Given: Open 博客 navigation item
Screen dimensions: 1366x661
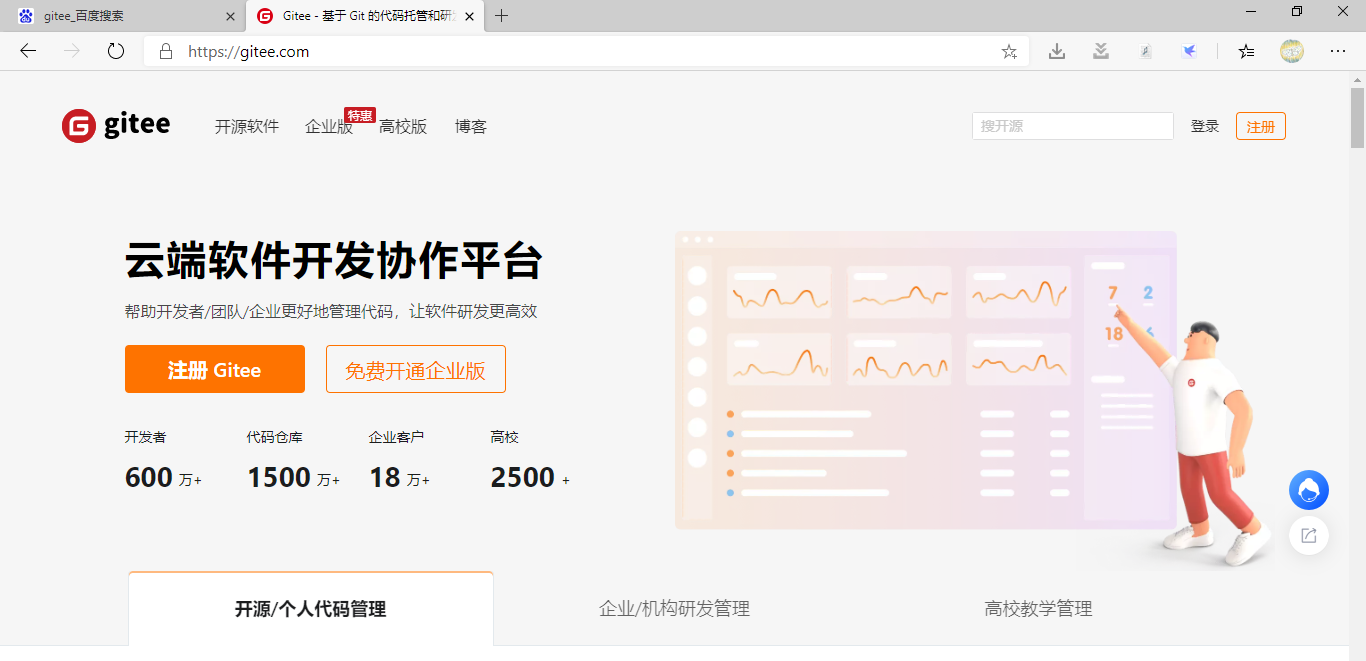Looking at the screenshot, I should tap(471, 127).
